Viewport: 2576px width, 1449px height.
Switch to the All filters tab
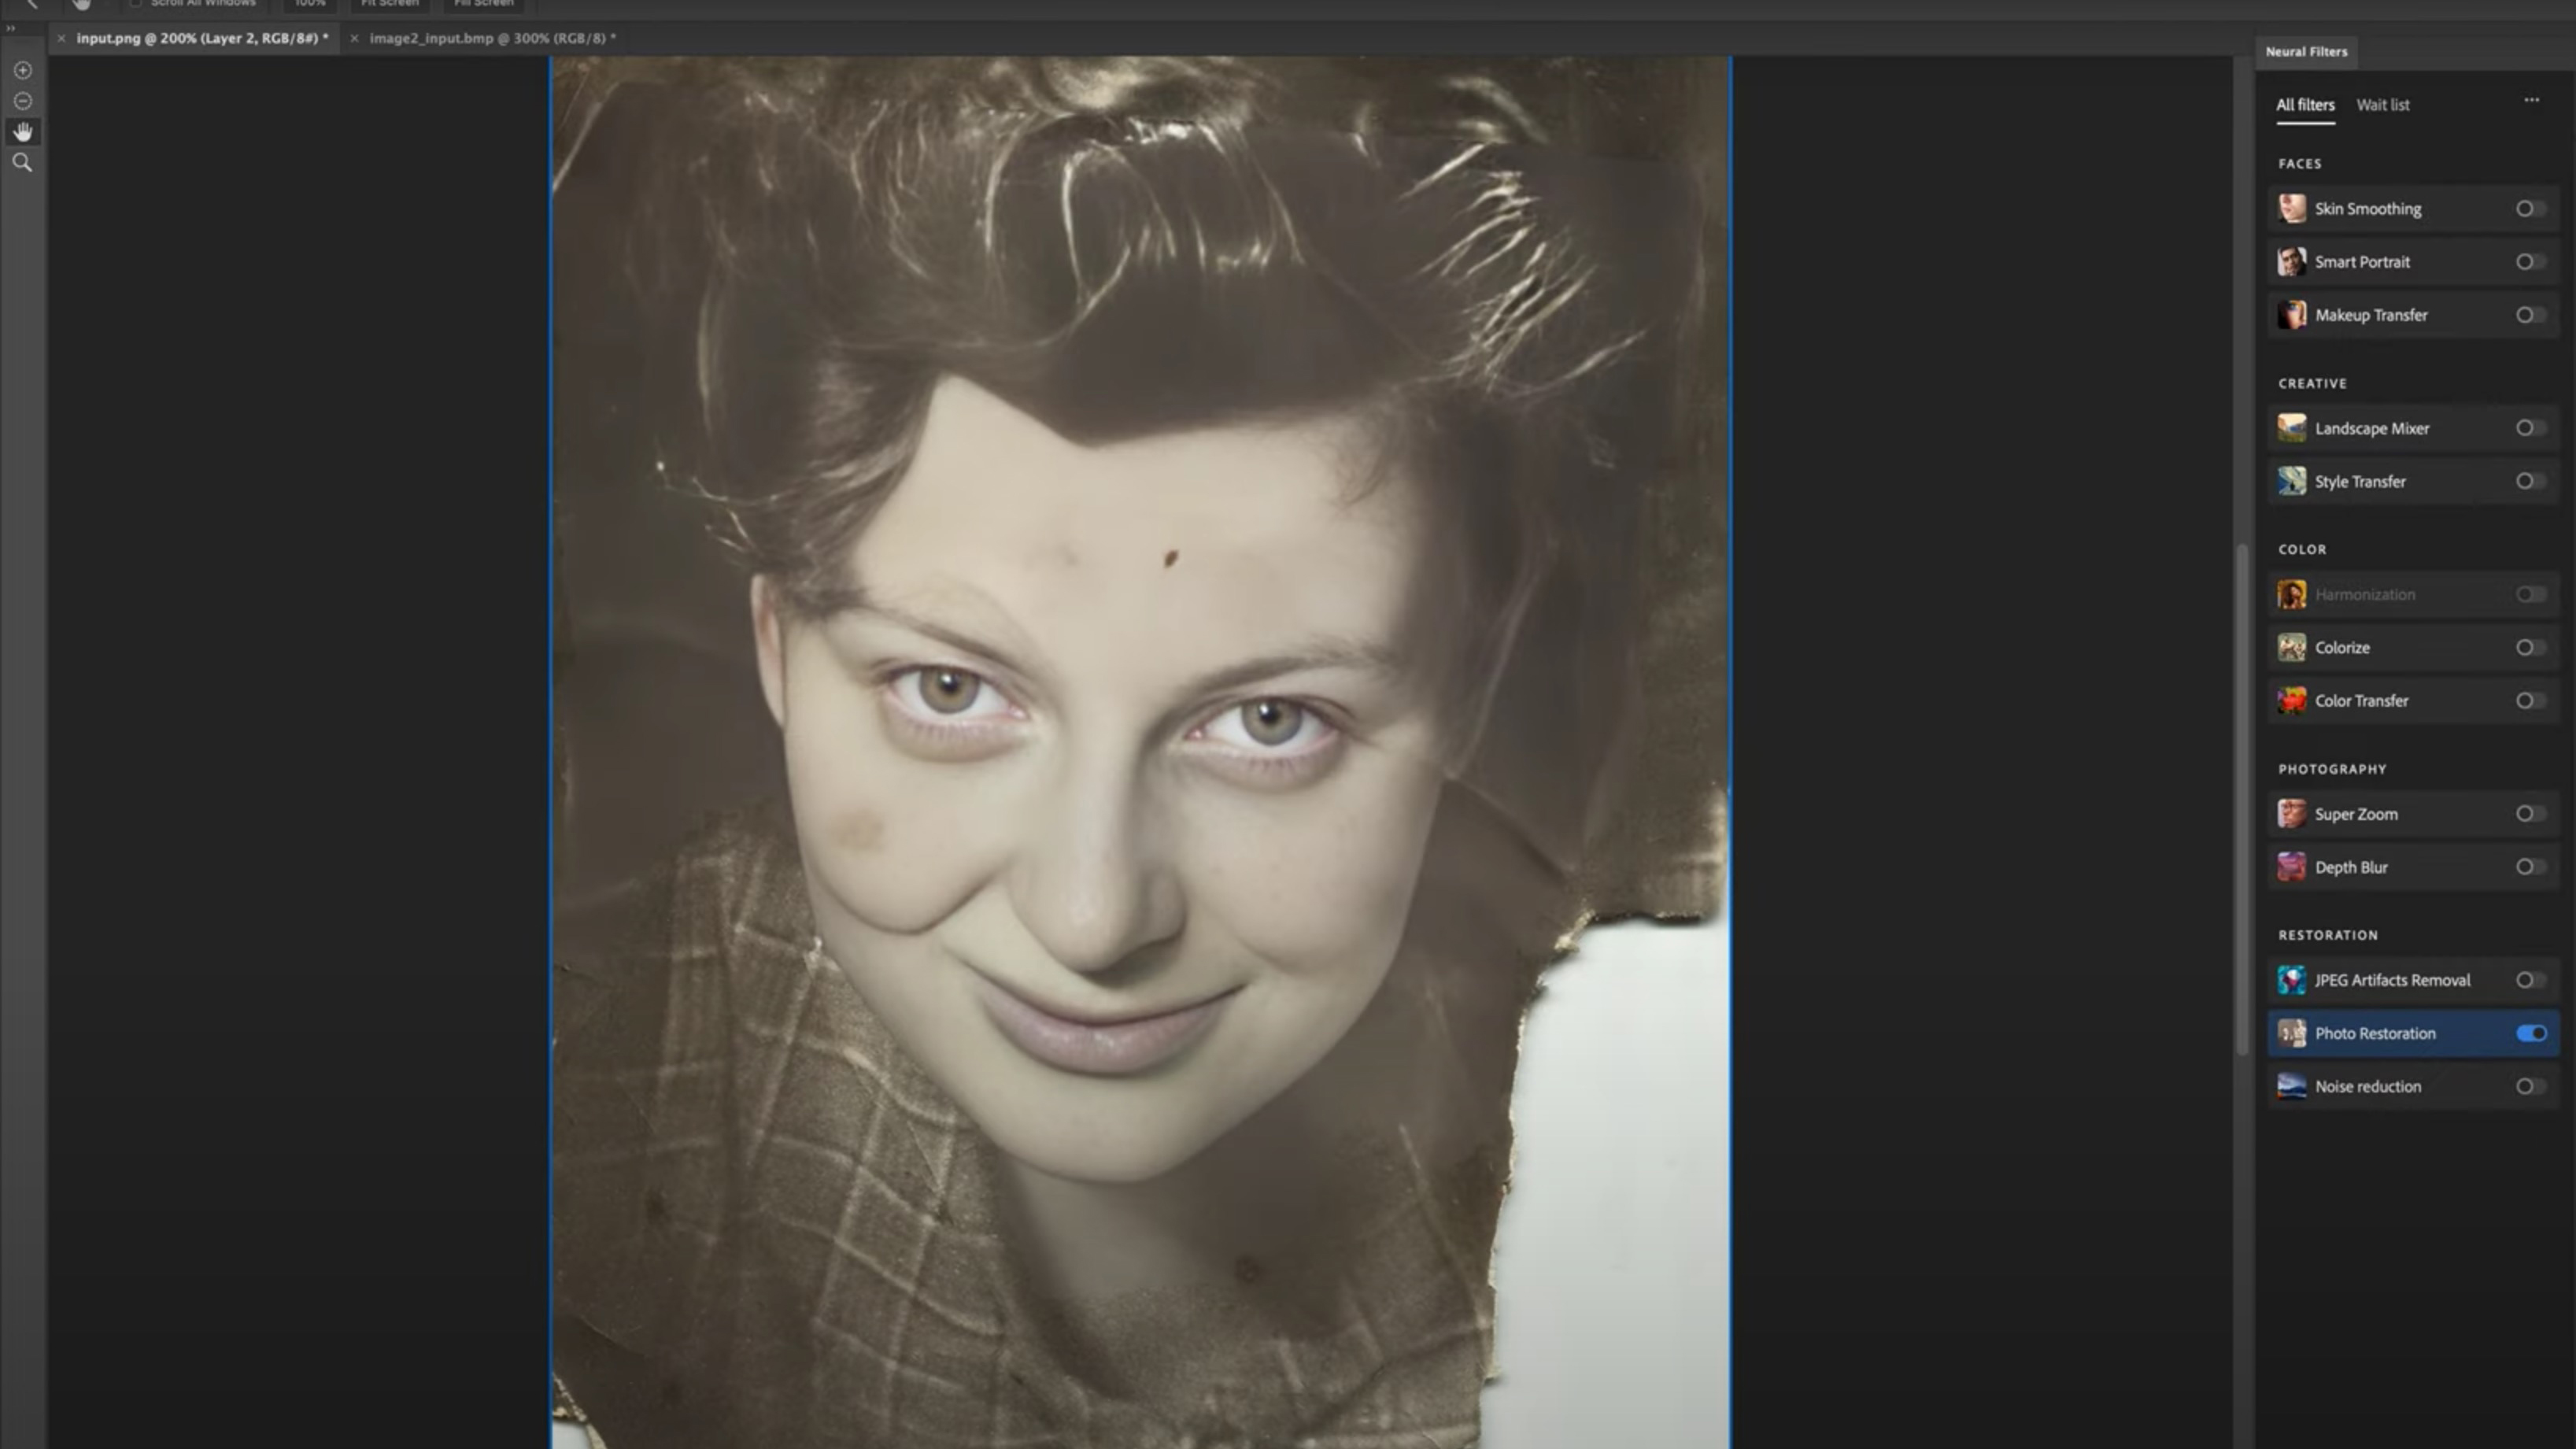(x=2305, y=105)
